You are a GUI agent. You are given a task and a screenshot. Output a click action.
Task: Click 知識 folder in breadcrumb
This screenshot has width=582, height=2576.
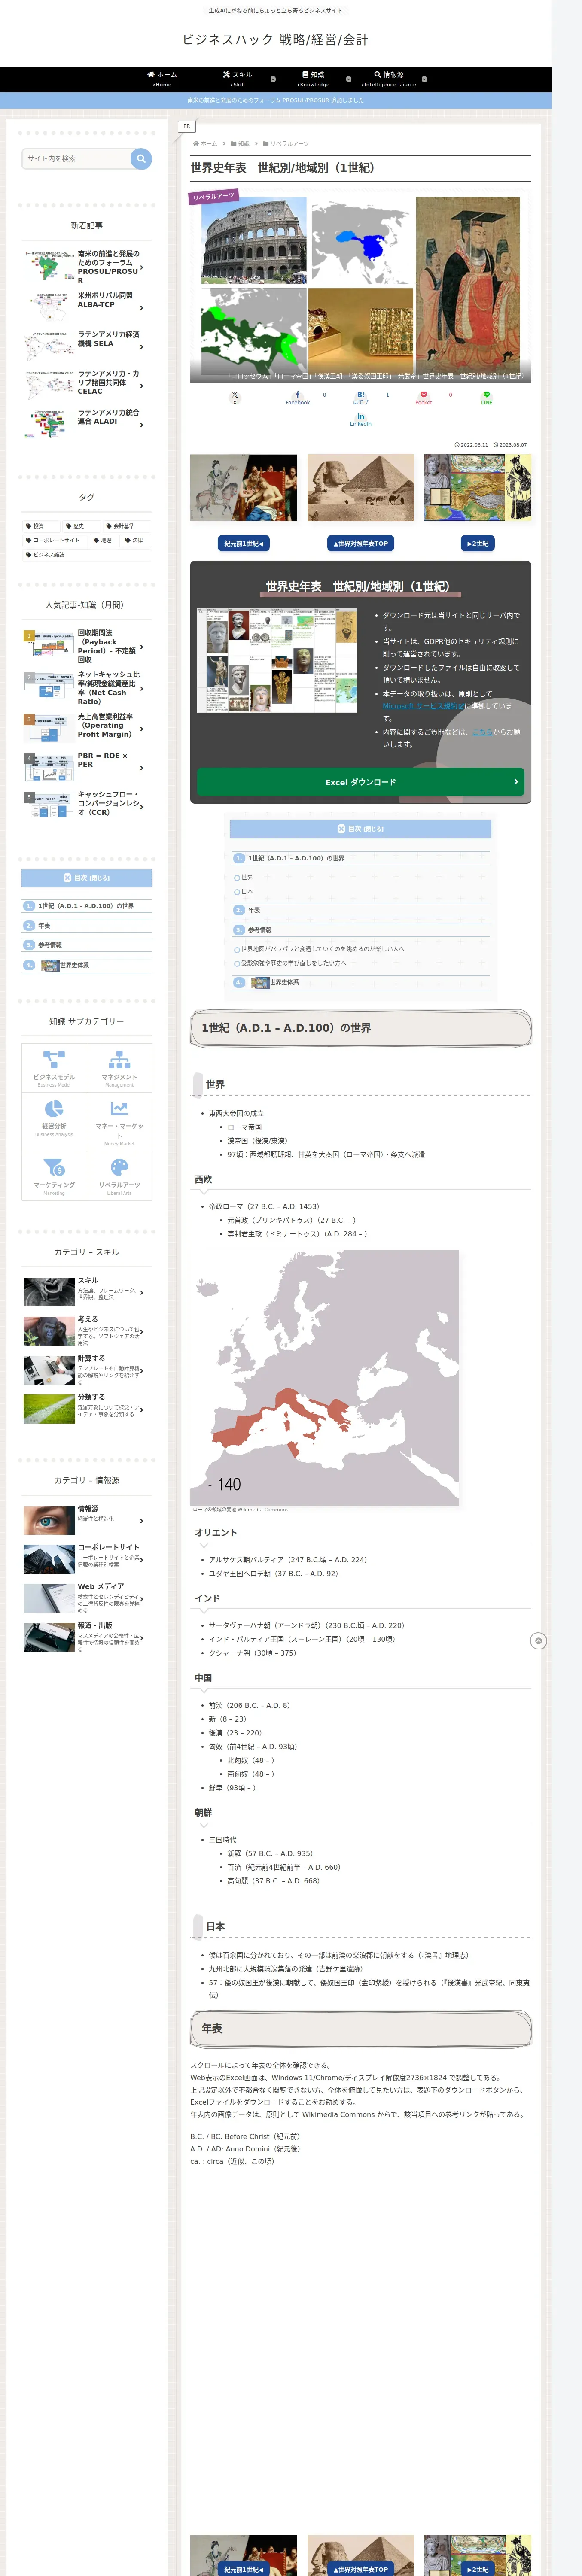(x=240, y=144)
